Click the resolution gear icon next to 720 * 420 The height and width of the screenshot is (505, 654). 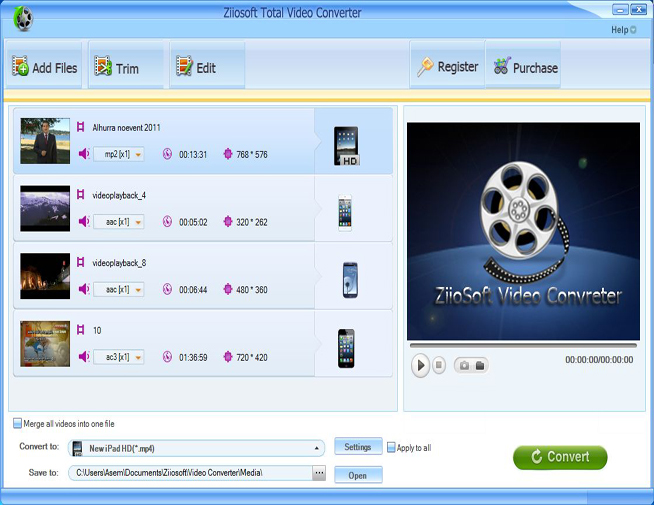[x=228, y=357]
